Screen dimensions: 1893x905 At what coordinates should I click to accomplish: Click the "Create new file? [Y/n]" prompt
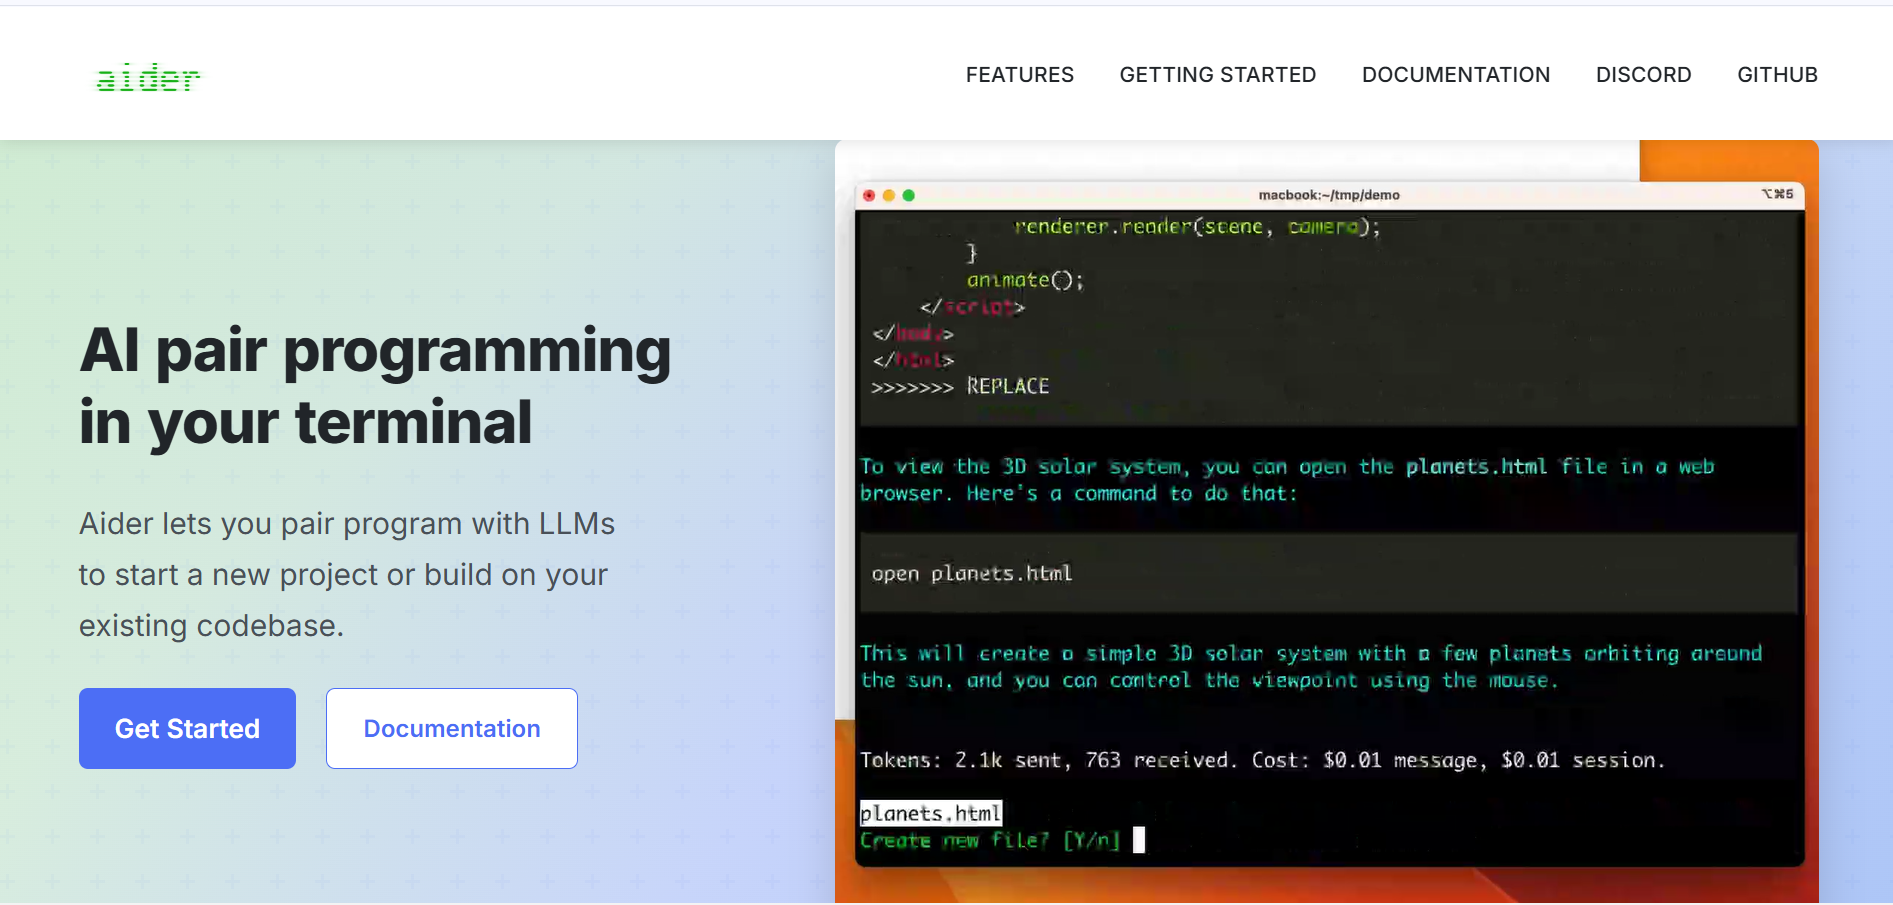990,840
